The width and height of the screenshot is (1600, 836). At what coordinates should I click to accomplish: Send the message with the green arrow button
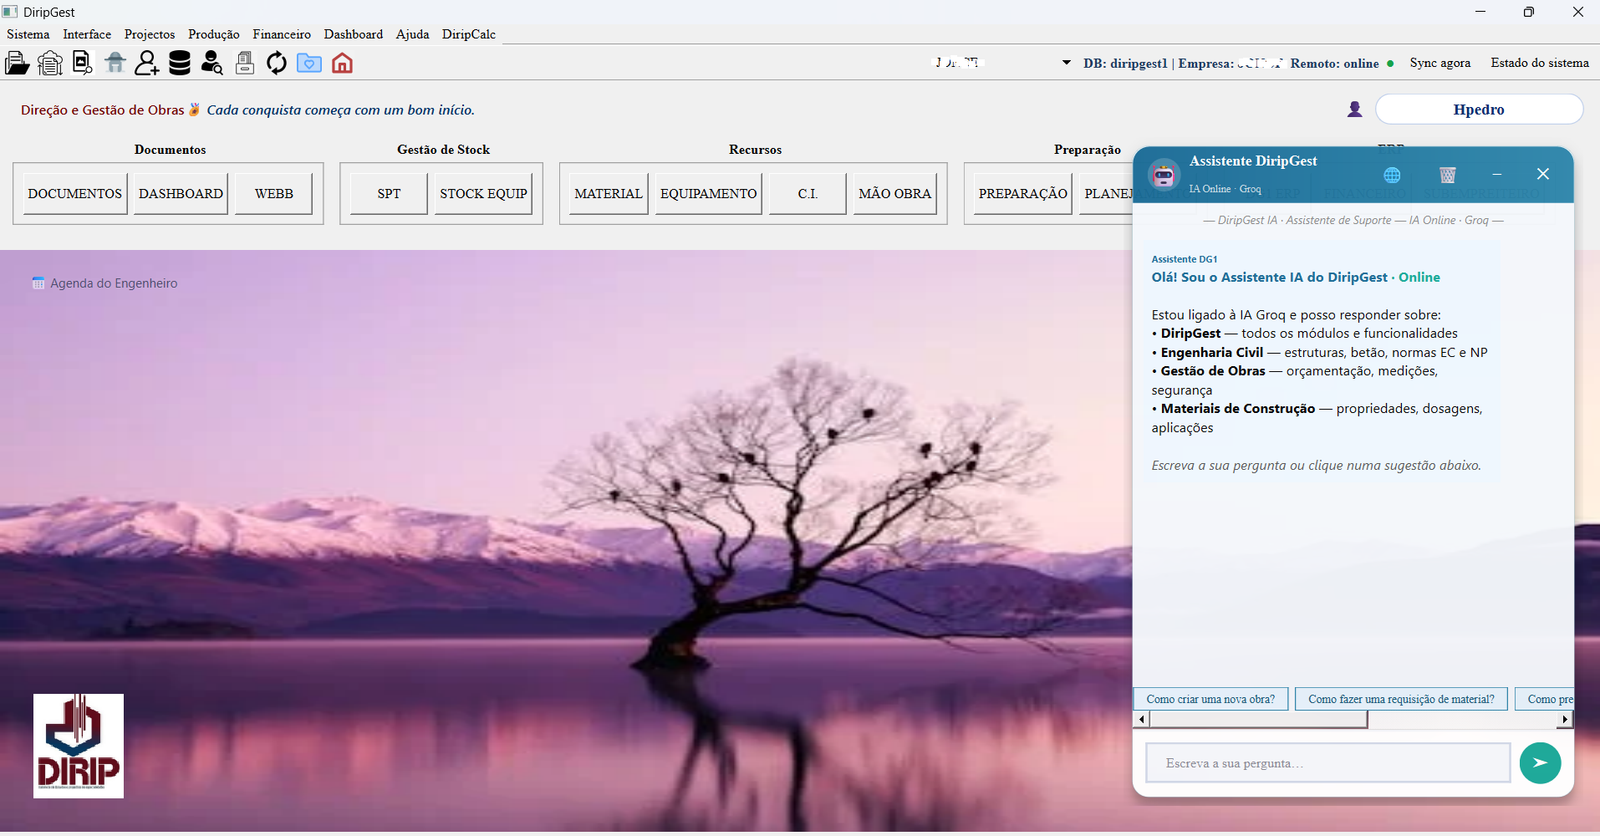pyautogui.click(x=1540, y=763)
